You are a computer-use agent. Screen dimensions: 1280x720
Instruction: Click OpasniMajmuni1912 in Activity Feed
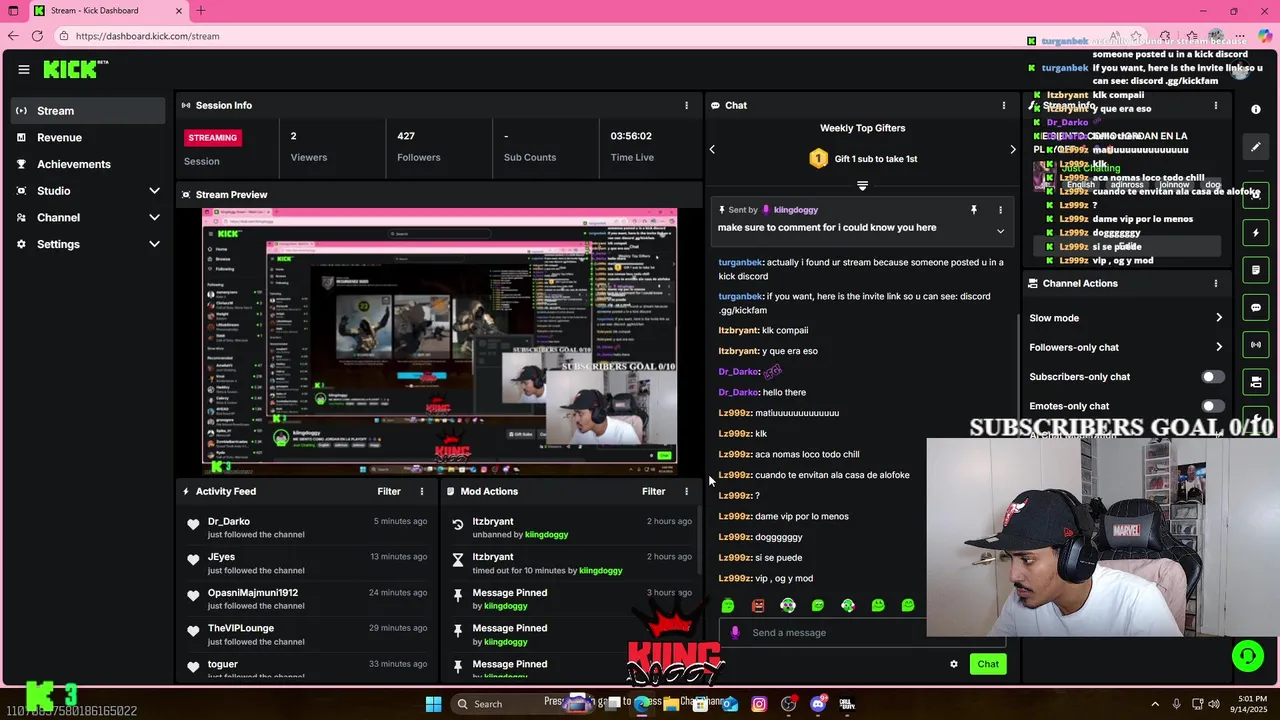point(253,593)
